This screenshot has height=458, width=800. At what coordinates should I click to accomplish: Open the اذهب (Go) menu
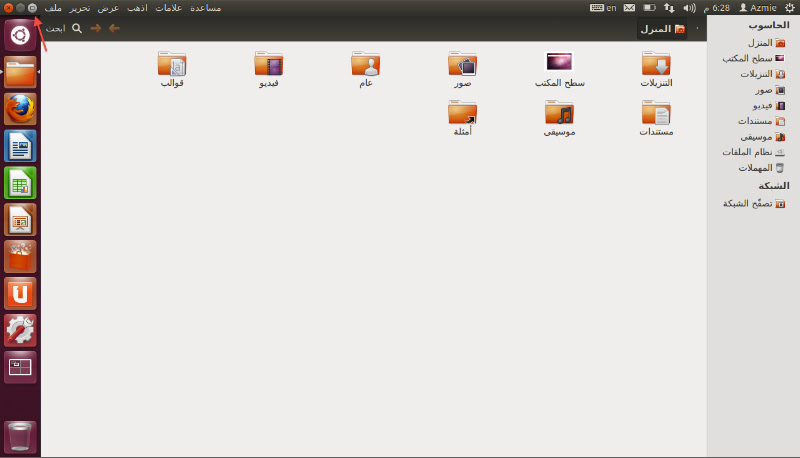137,8
